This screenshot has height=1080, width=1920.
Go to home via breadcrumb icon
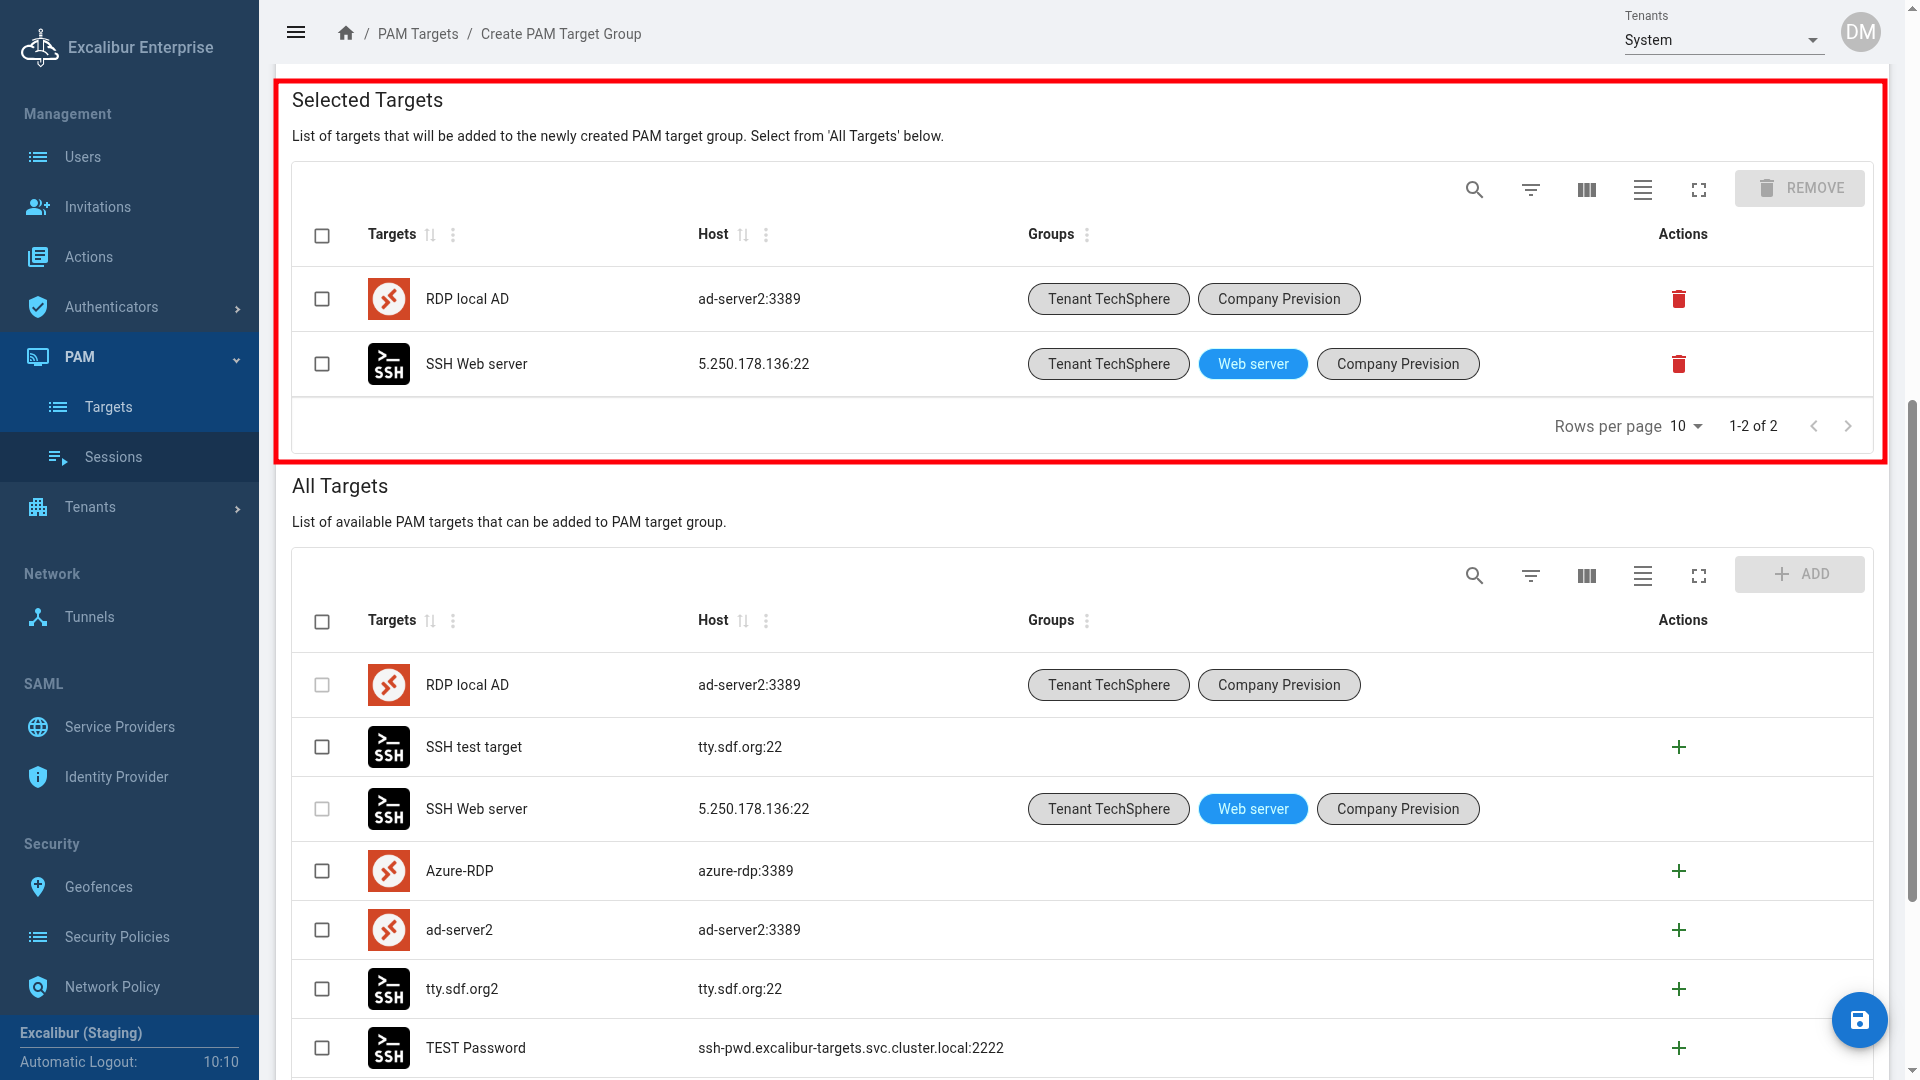[346, 33]
